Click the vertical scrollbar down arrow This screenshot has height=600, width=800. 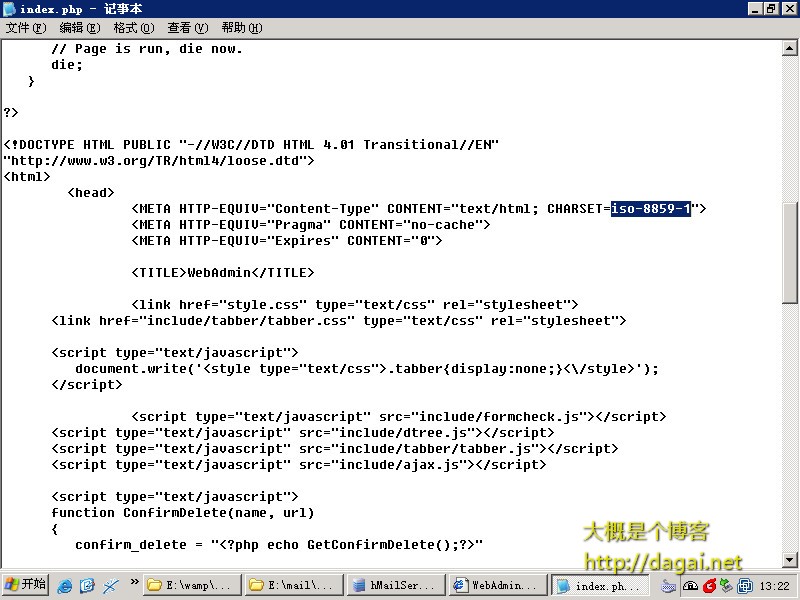tap(789, 560)
